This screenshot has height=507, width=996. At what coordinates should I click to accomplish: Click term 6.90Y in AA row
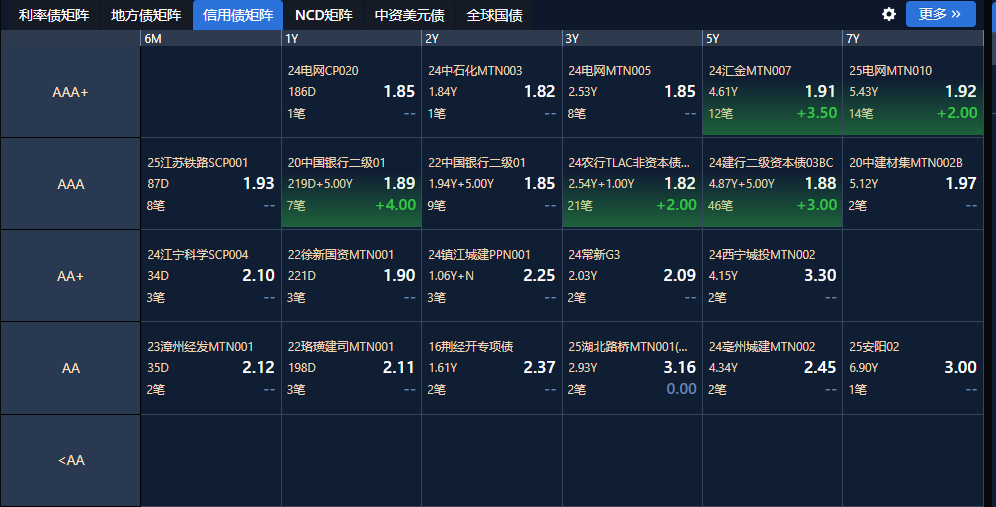click(863, 368)
